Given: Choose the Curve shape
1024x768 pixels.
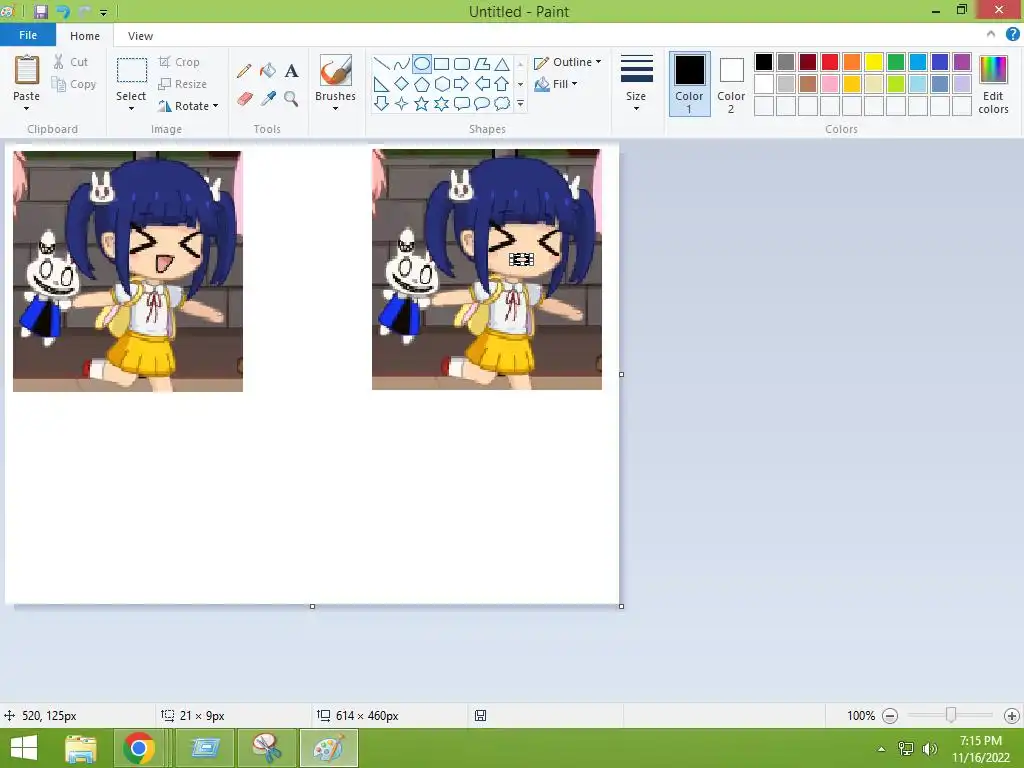Looking at the screenshot, I should [x=402, y=64].
